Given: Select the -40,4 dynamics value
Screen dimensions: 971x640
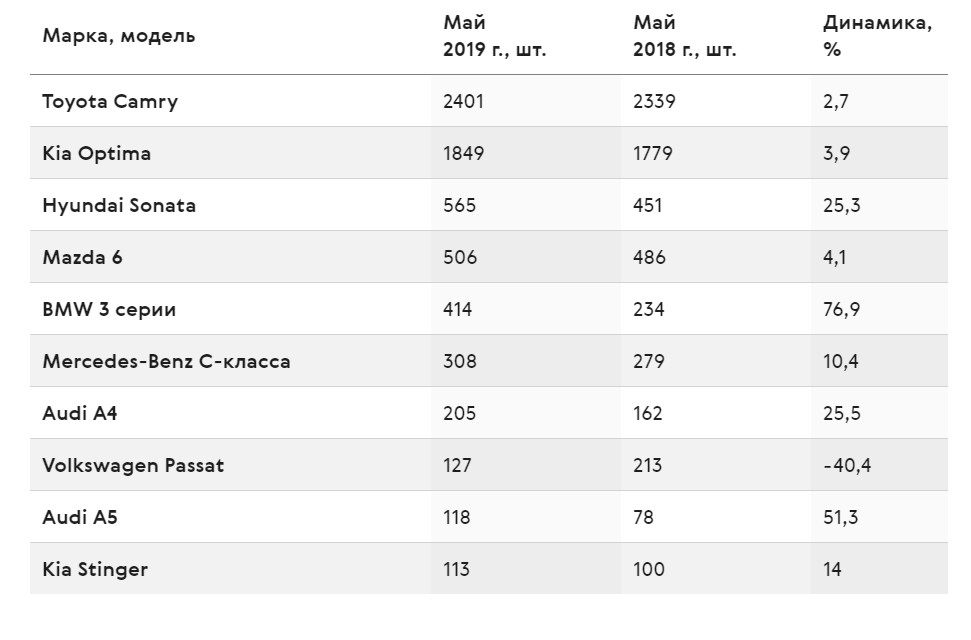Looking at the screenshot, I should (x=847, y=465).
